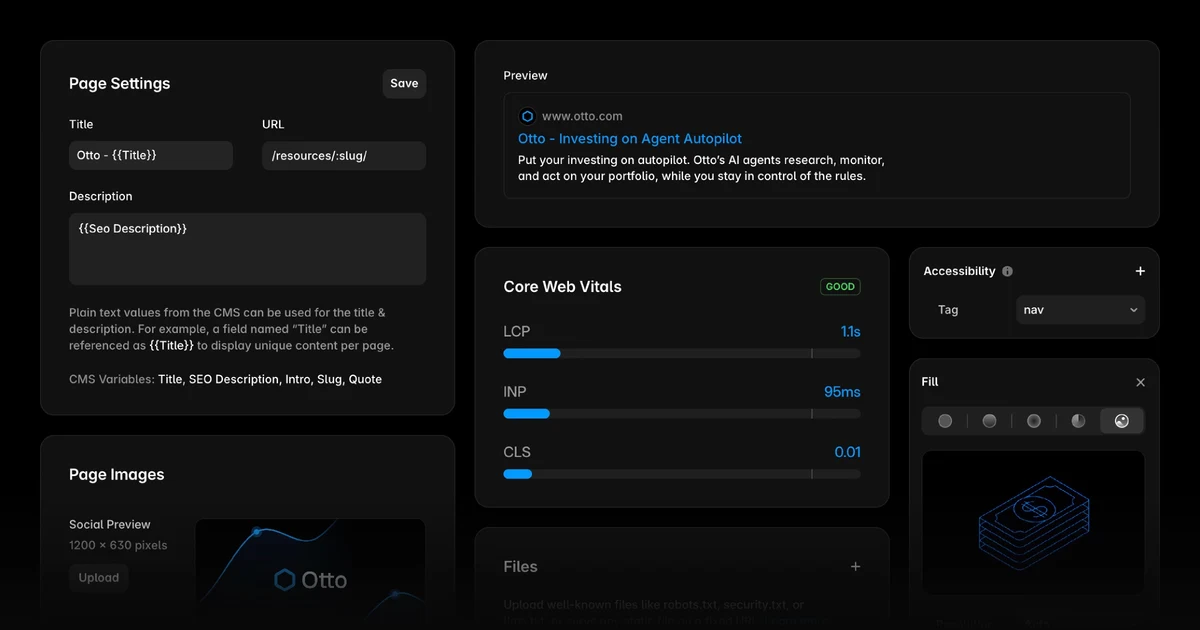Click the CLS progress bar
Screen dimensions: 1200x630
[682, 473]
